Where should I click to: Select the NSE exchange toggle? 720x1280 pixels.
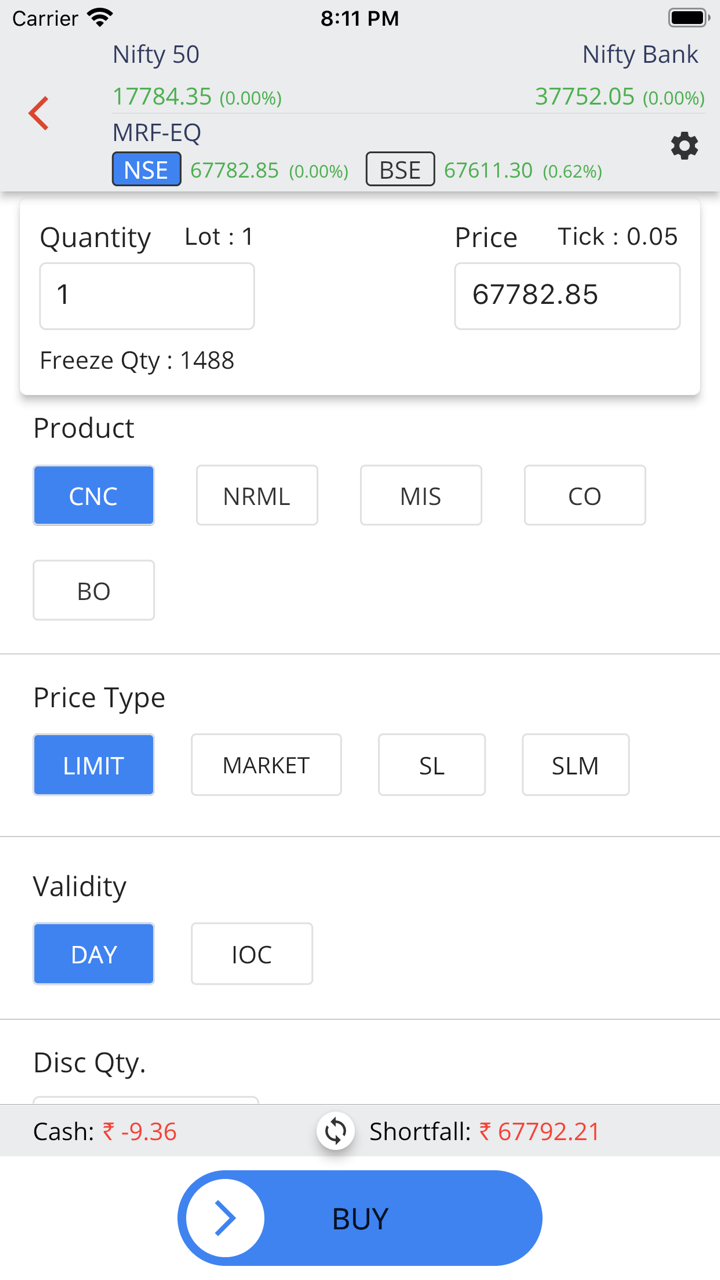point(146,170)
